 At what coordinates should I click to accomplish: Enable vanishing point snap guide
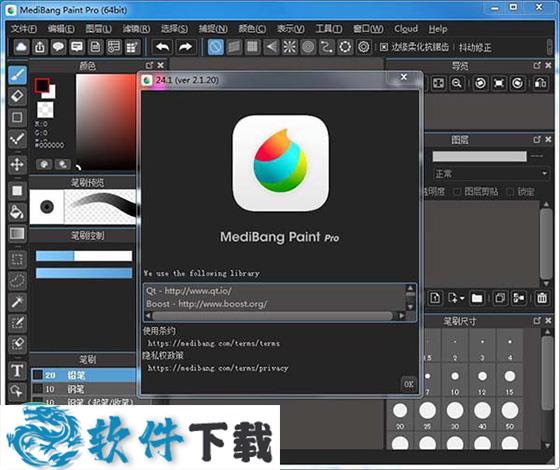(x=271, y=47)
